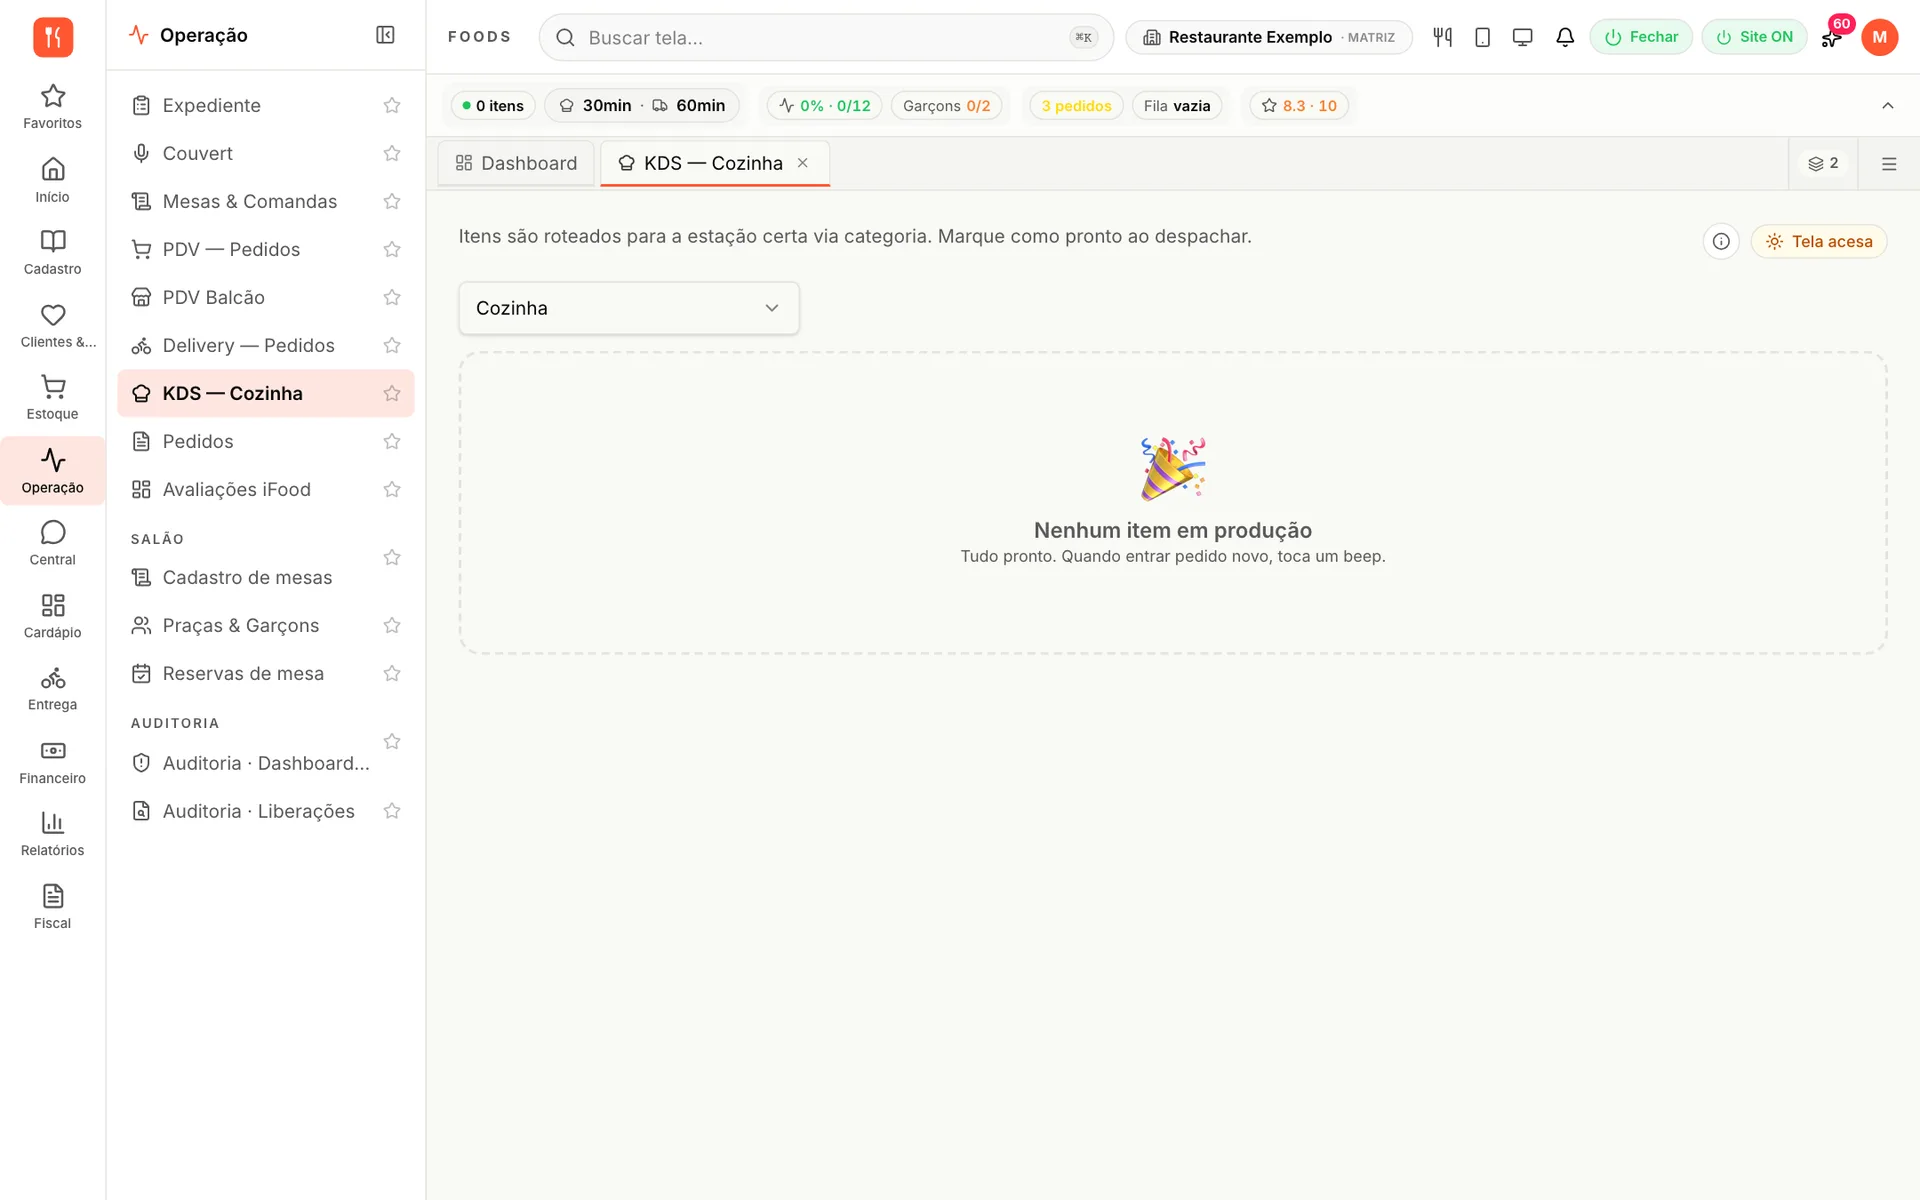Click the Site ON button
This screenshot has height=1200, width=1920.
coord(1754,37)
